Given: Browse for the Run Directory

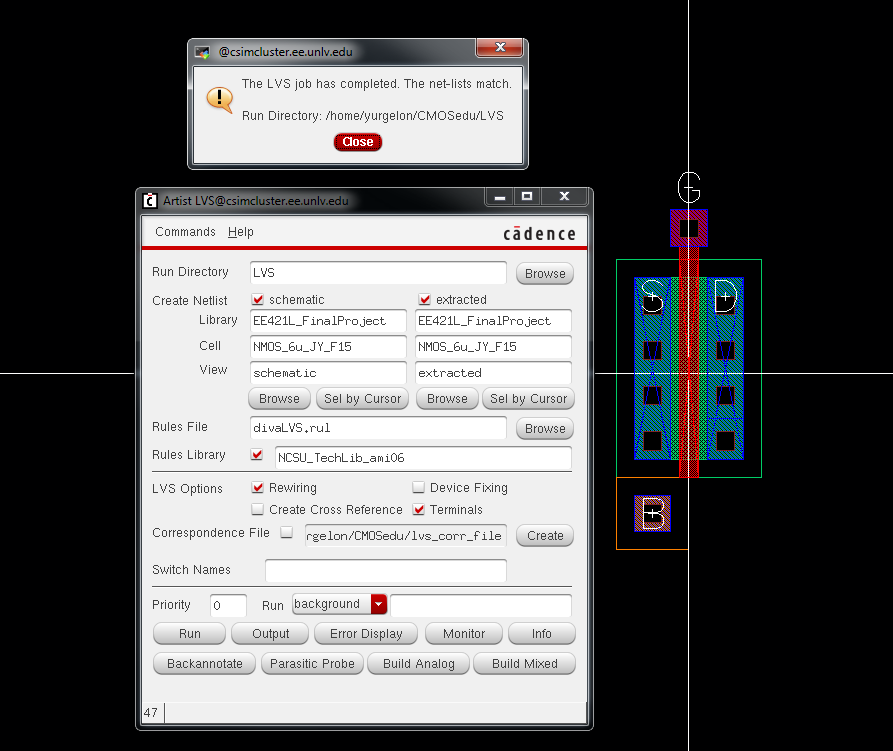Looking at the screenshot, I should [x=545, y=274].
